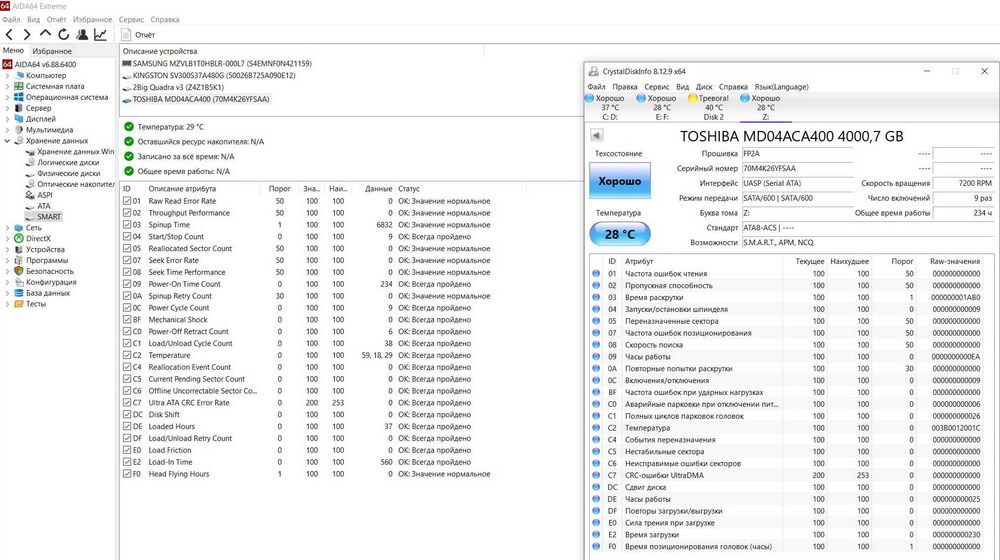The image size is (1000, 560).
Task: Select the C: D: disk in CrystalDiskInfo
Action: 605,107
